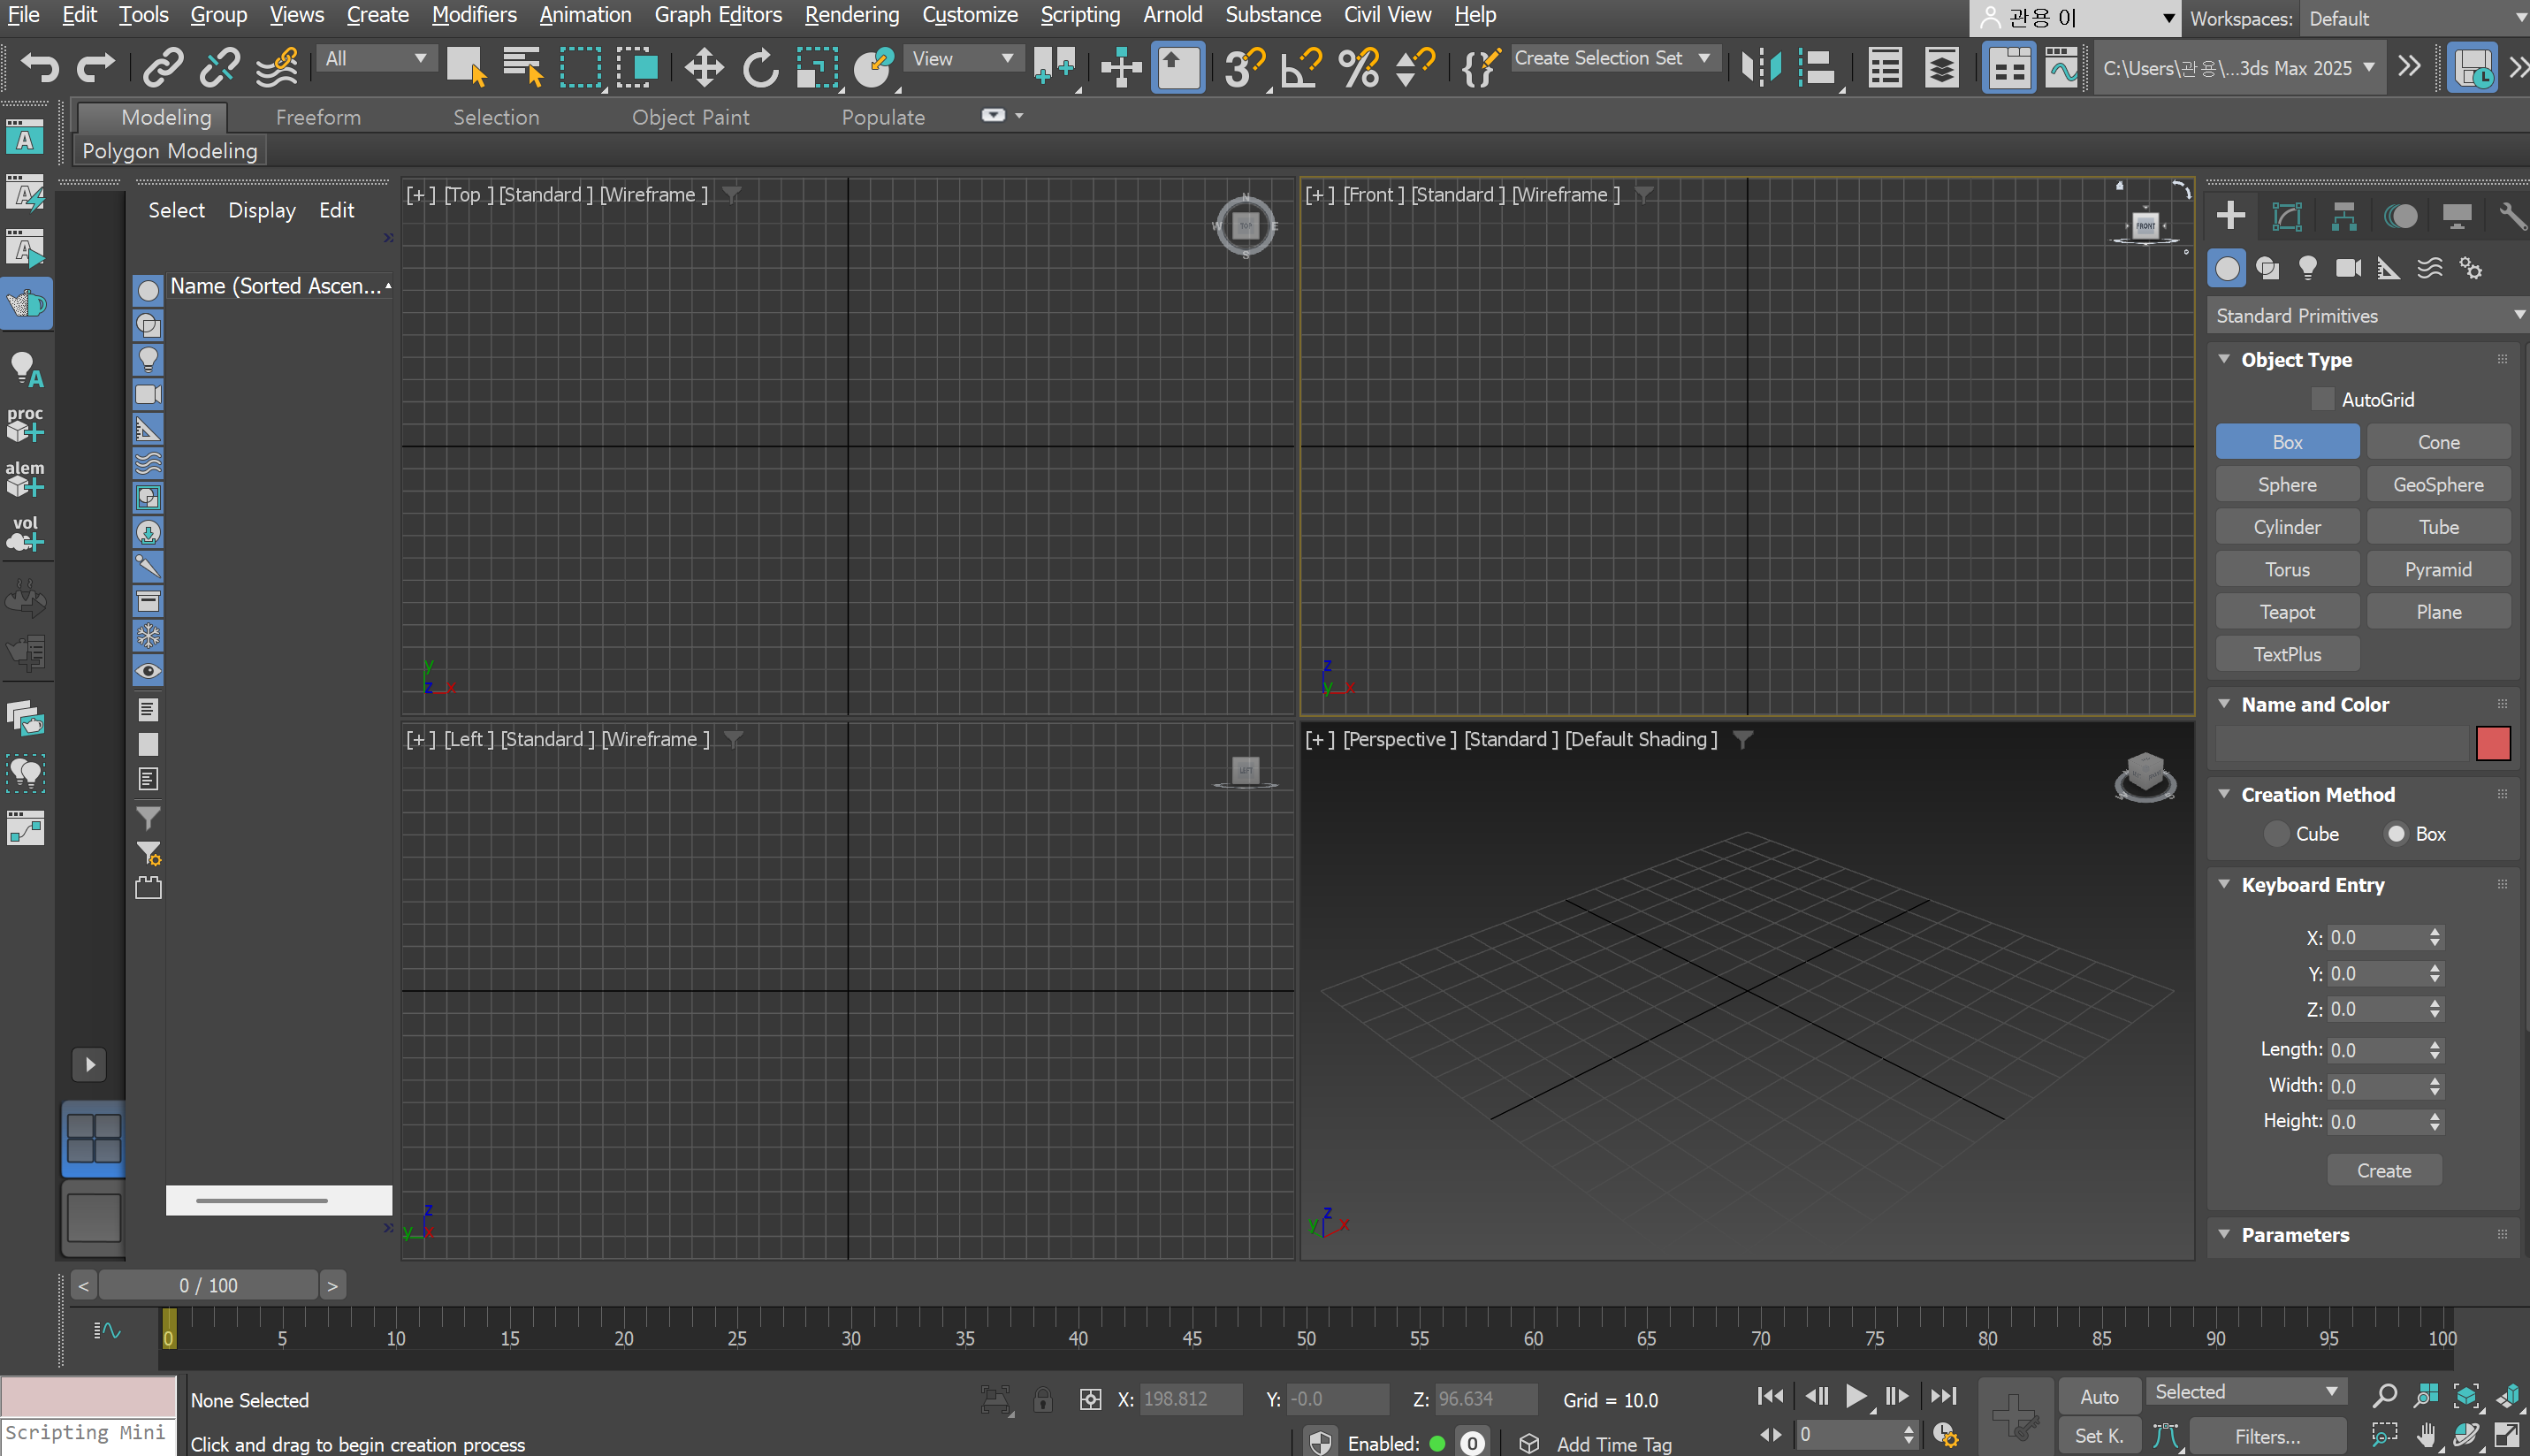The width and height of the screenshot is (2530, 1456).
Task: Enable the AutoGrid checkbox
Action: 2322,399
